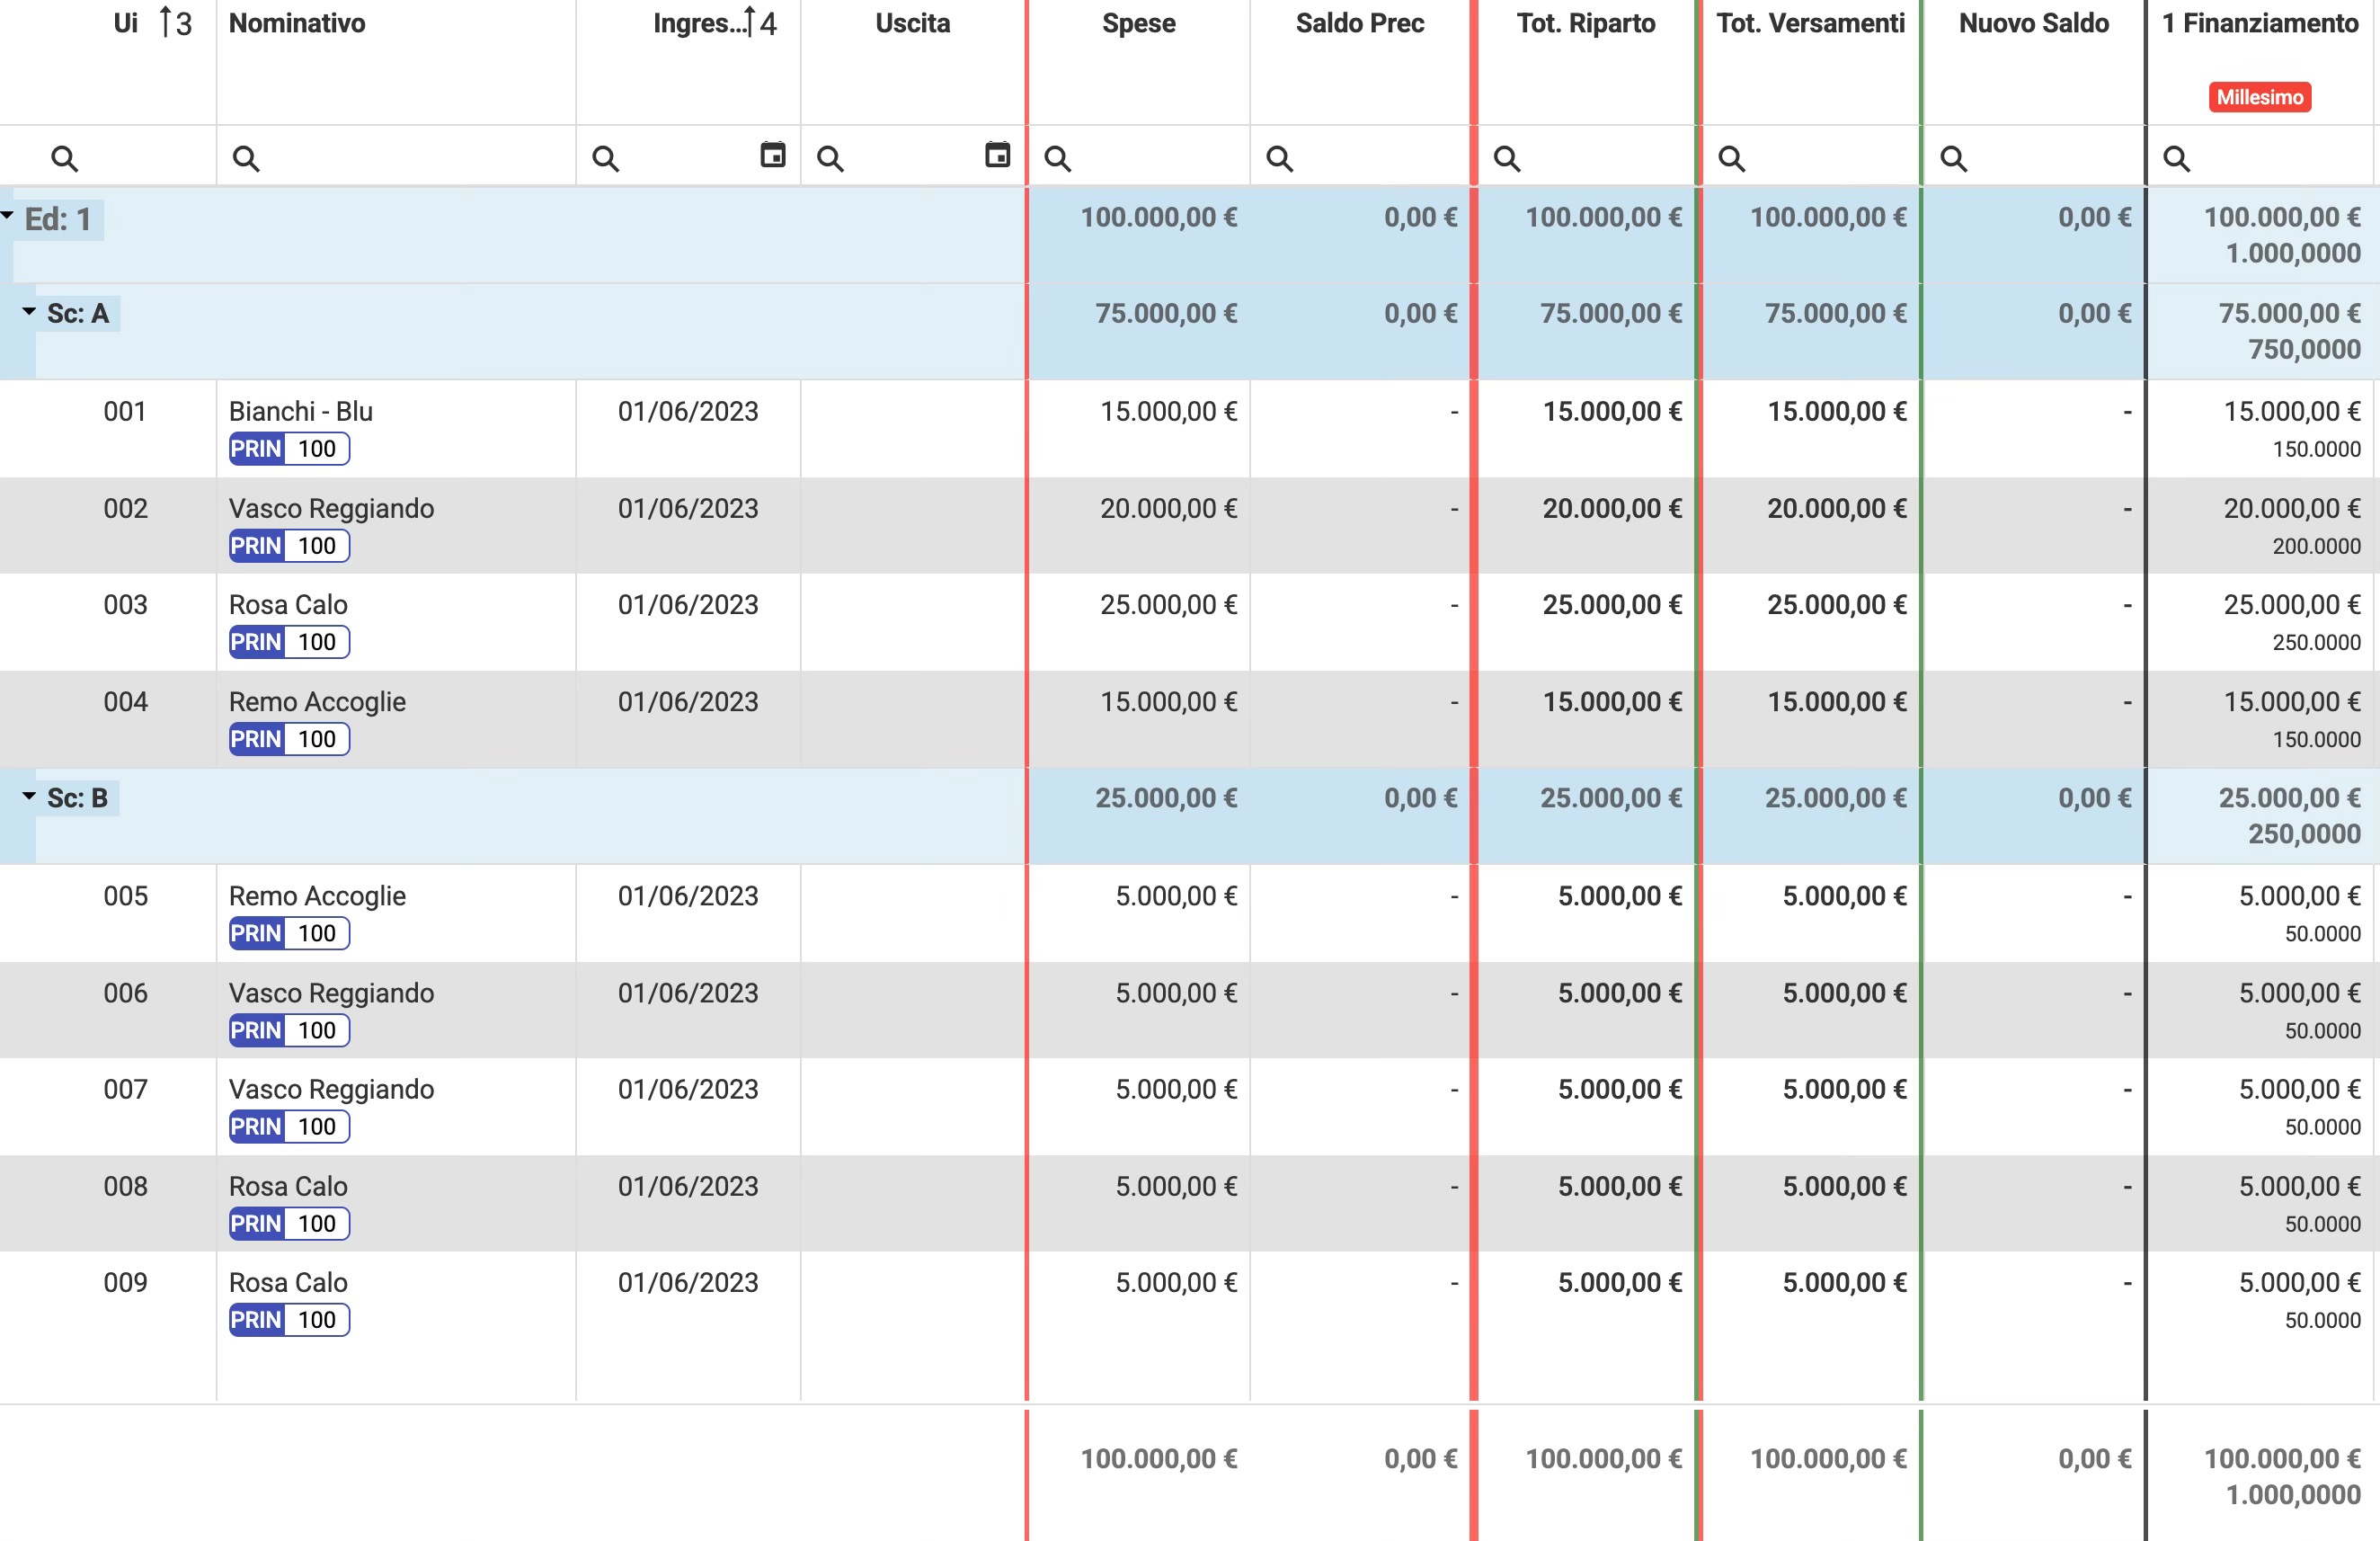Open calendar picker for Ingresso filter
Screen dimensions: 2380x1541
(x=772, y=155)
